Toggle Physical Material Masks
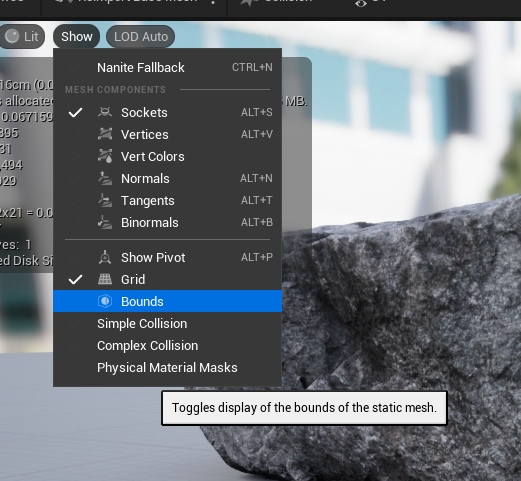This screenshot has height=481, width=521. coord(168,367)
